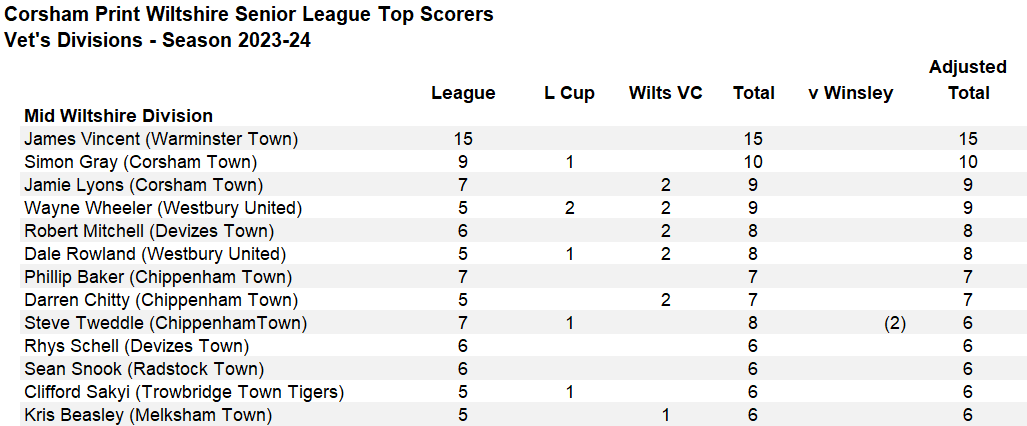This screenshot has height=426, width=1027.
Task: Select the Wilts VC column header
Action: tap(665, 93)
